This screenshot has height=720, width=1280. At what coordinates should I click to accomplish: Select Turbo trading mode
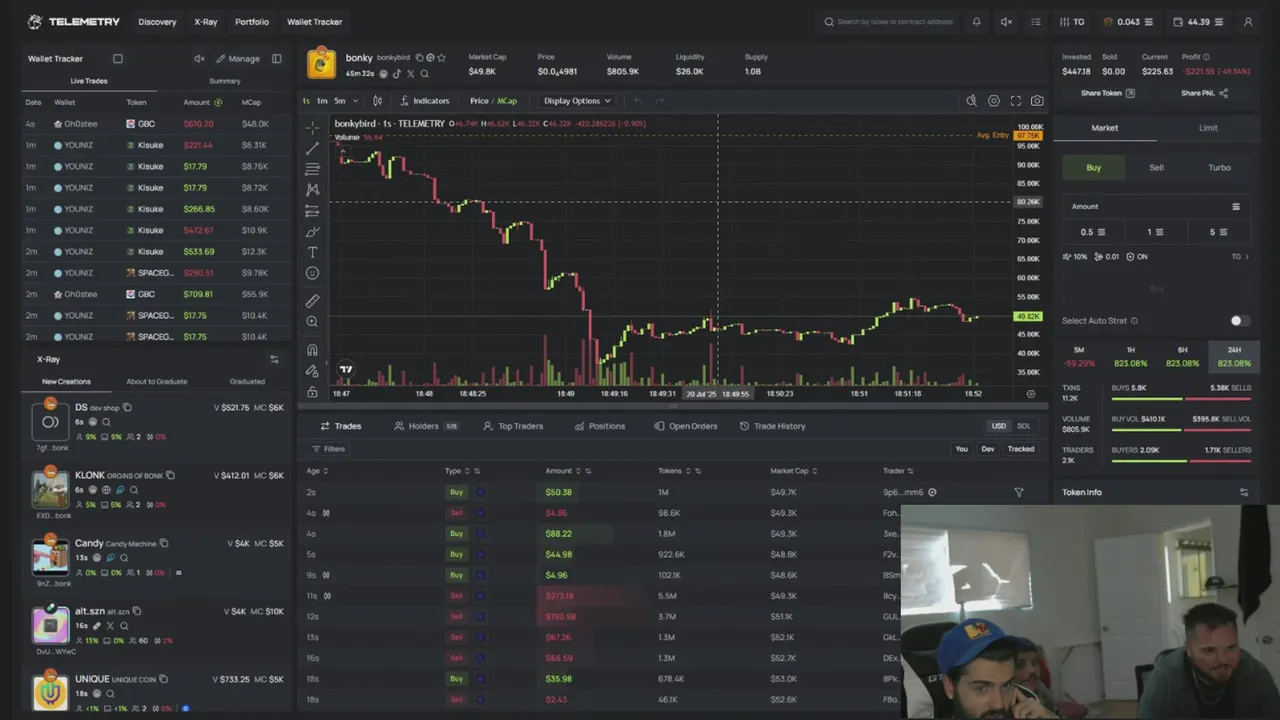point(1219,168)
